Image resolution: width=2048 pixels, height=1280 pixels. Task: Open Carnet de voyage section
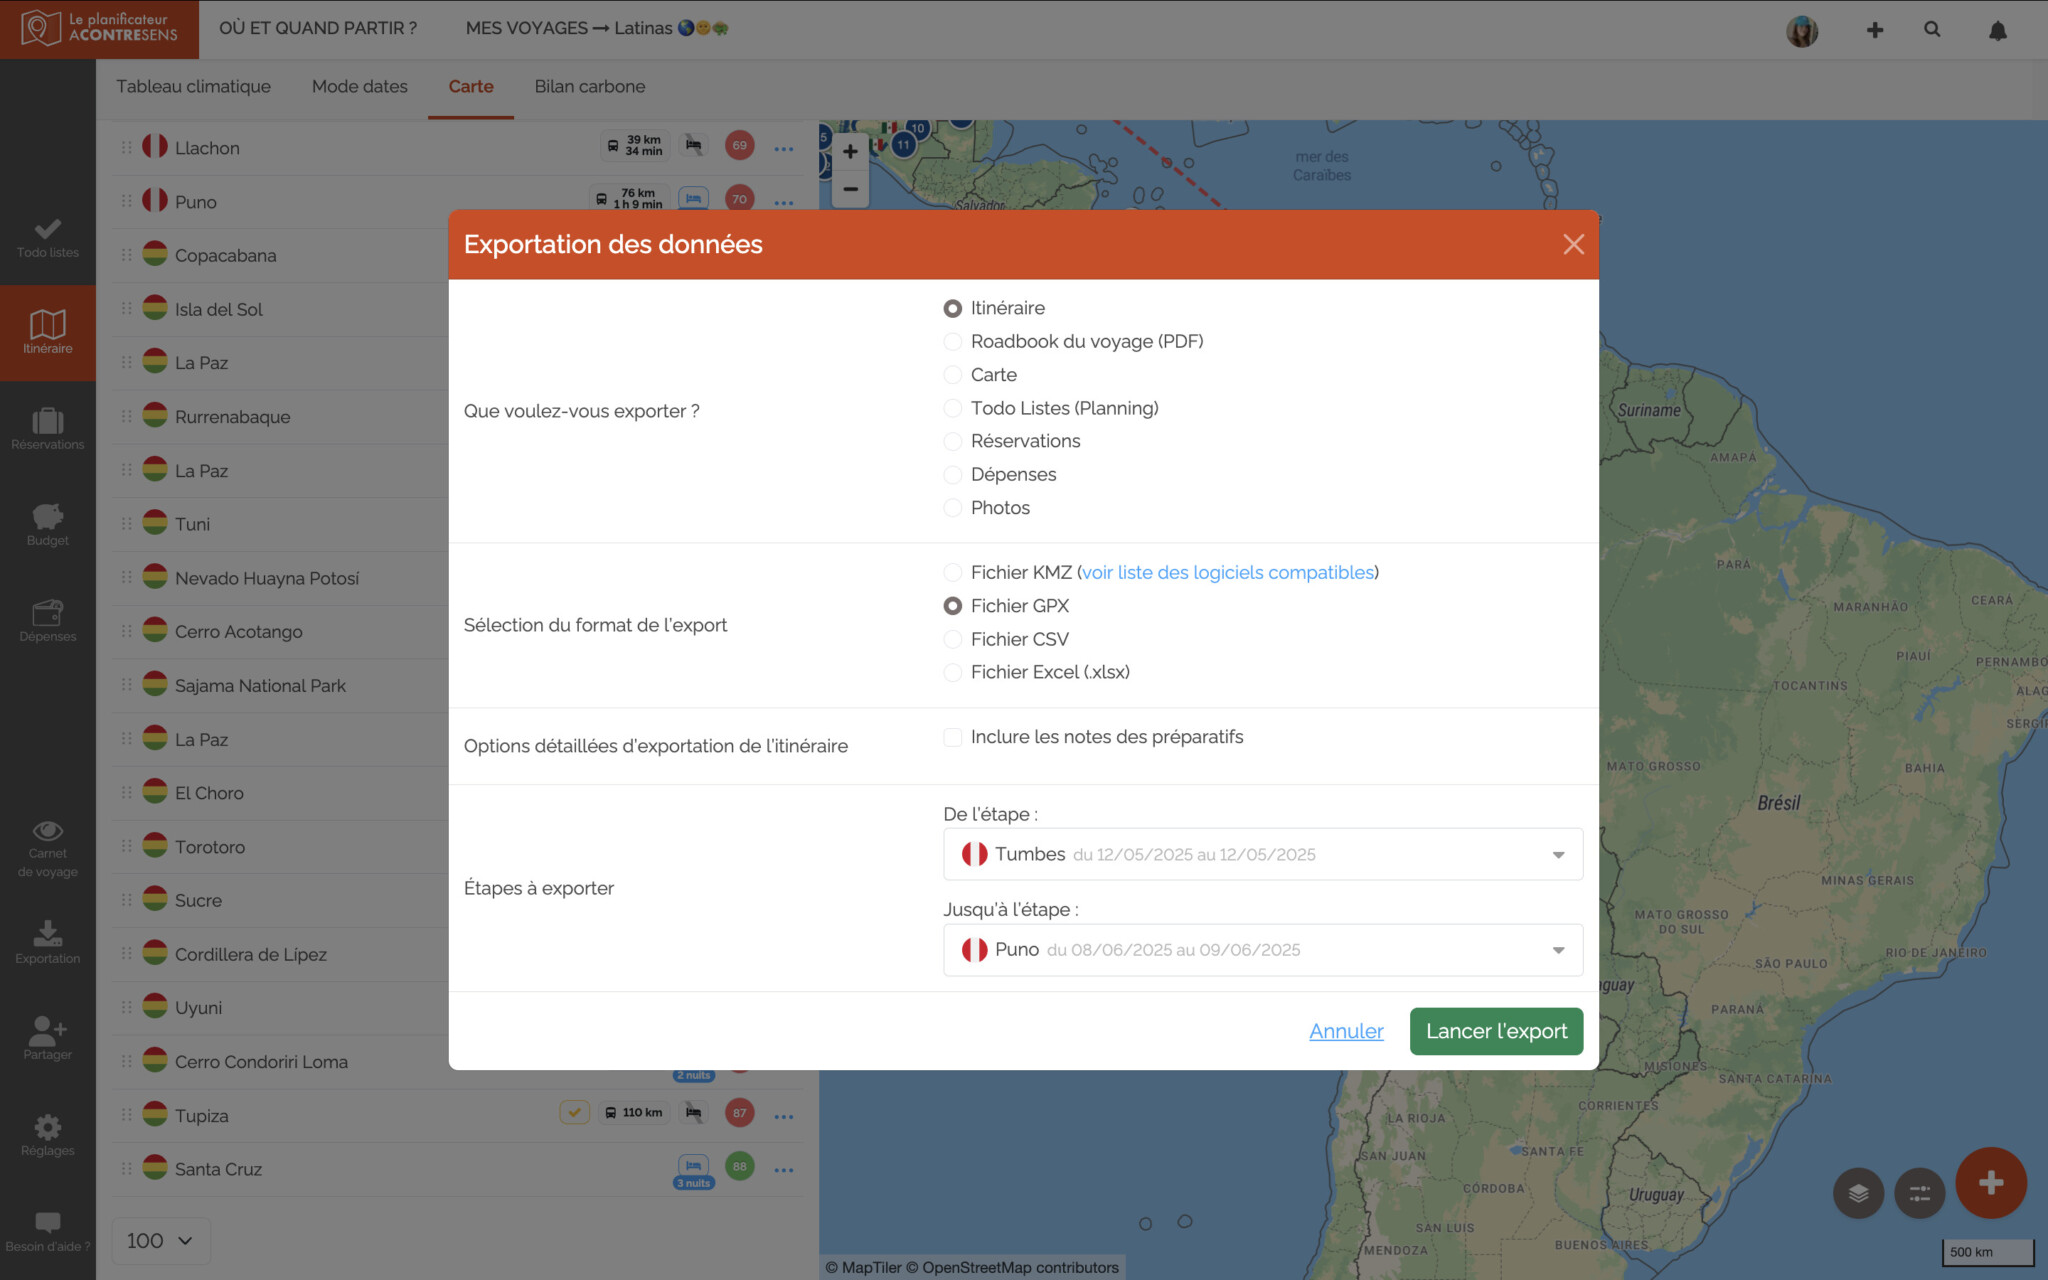(x=47, y=849)
